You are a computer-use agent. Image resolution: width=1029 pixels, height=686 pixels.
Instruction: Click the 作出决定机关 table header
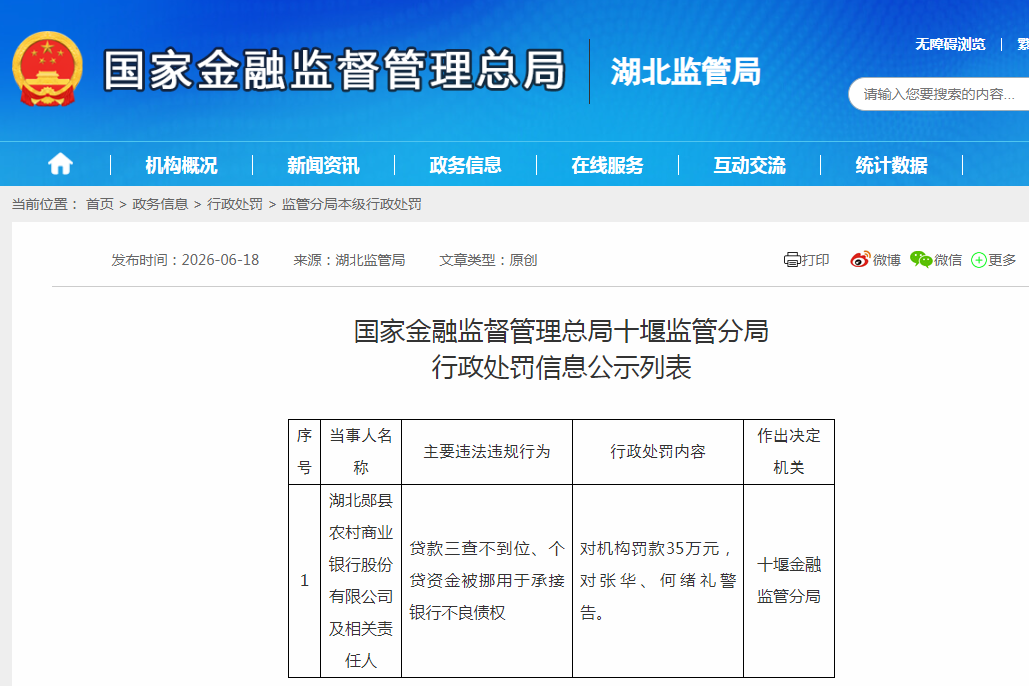789,452
